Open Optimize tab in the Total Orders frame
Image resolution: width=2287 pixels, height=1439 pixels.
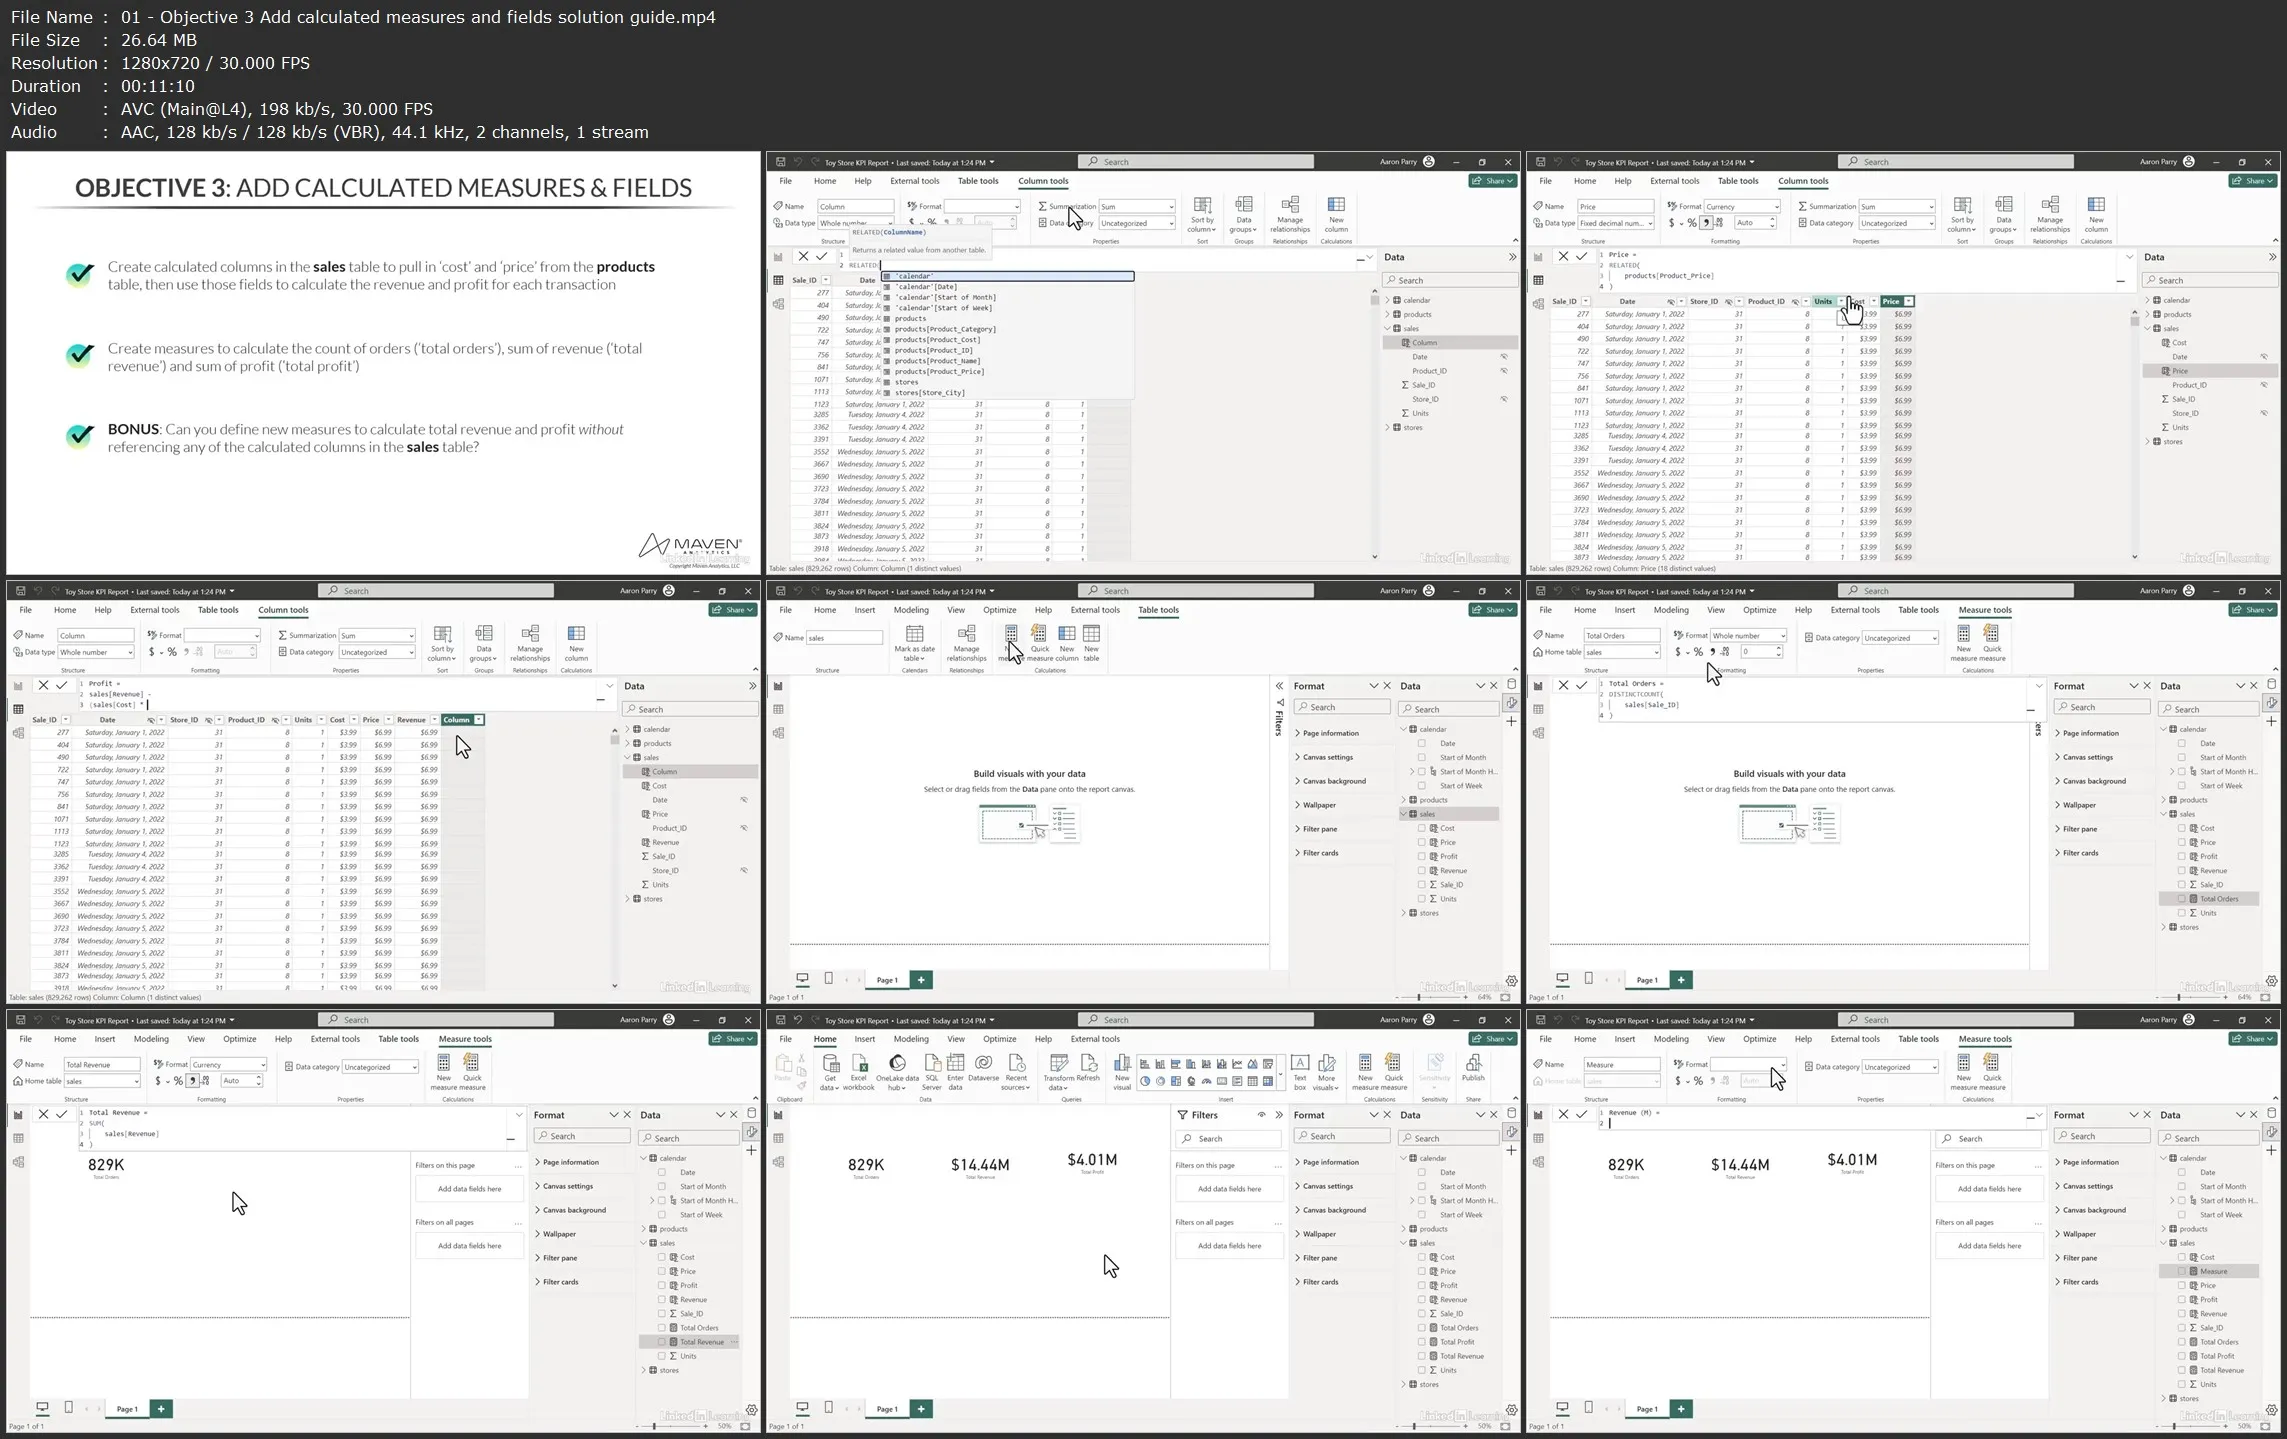pos(1759,610)
